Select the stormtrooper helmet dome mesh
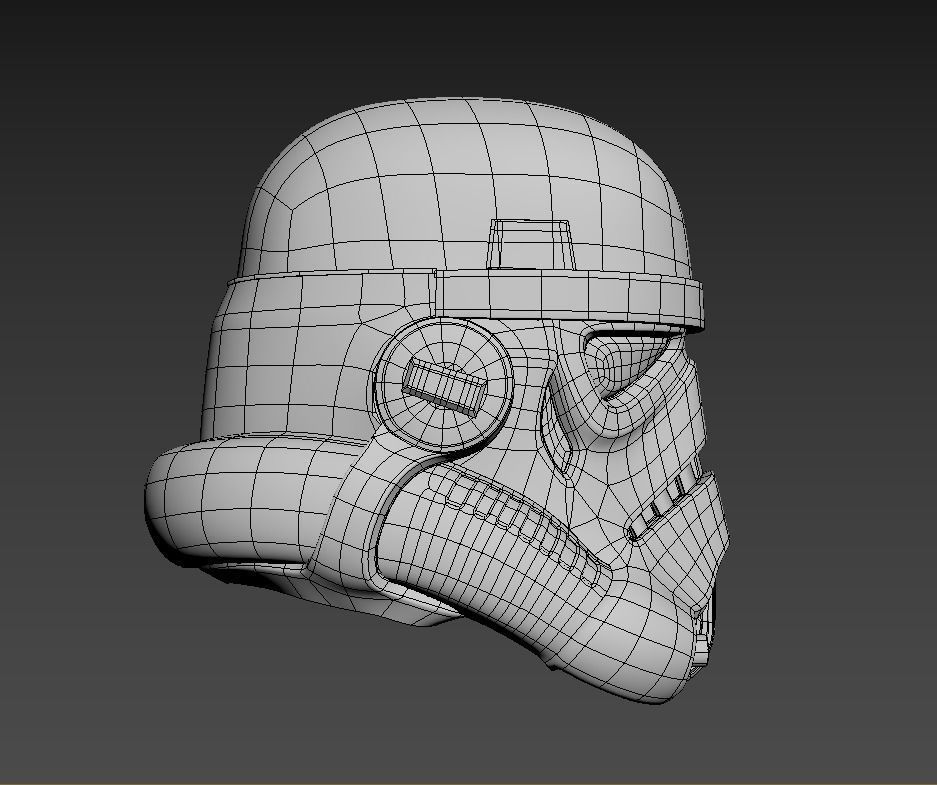 point(466,188)
